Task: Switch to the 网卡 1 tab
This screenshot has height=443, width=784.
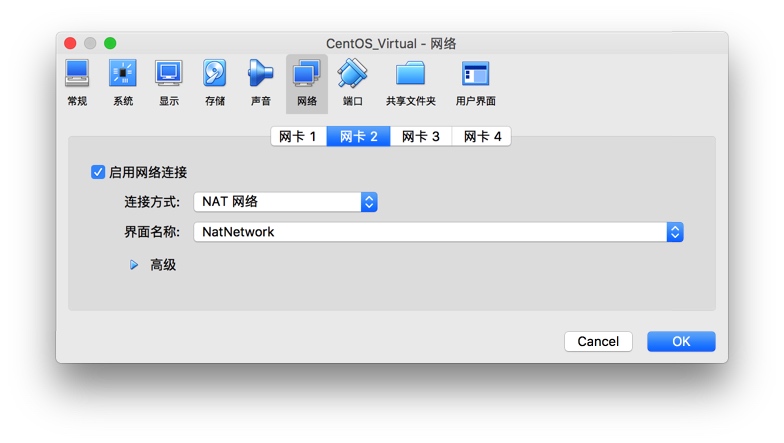Action: pos(298,136)
